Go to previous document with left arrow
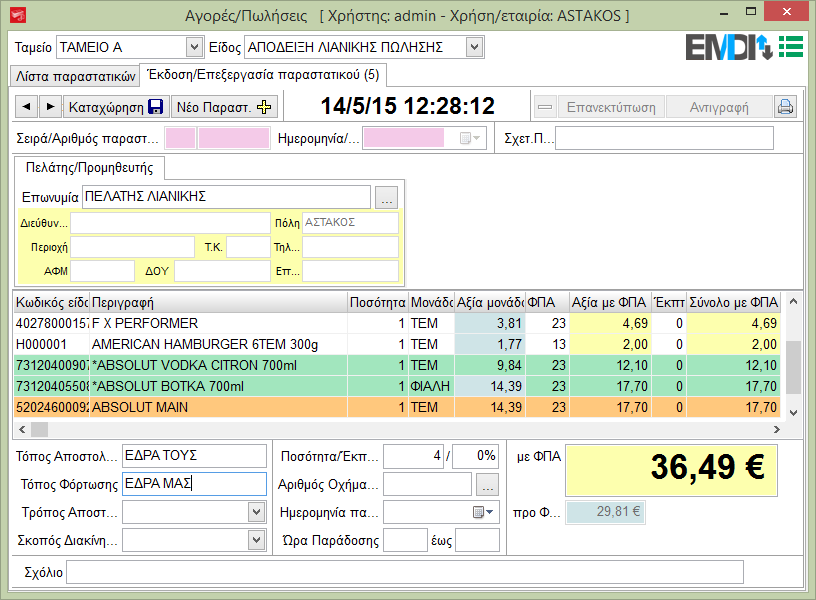Viewport: 816px width, 600px height. tap(26, 107)
